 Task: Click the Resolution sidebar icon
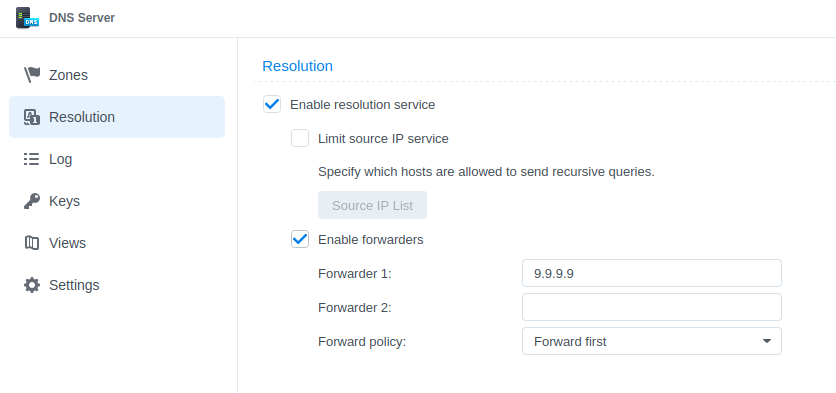pos(32,117)
